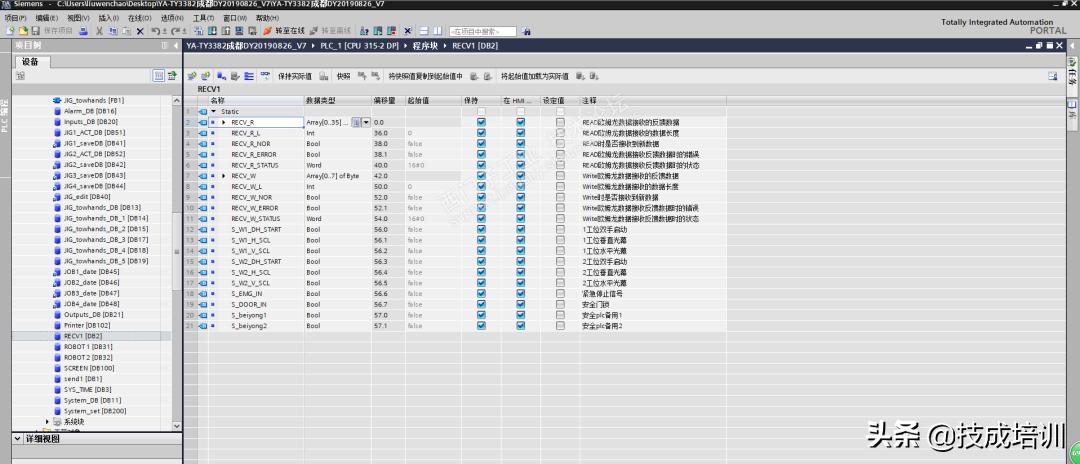Click the copy icon in main toolbar
The height and width of the screenshot is (464, 1080).
(113, 31)
